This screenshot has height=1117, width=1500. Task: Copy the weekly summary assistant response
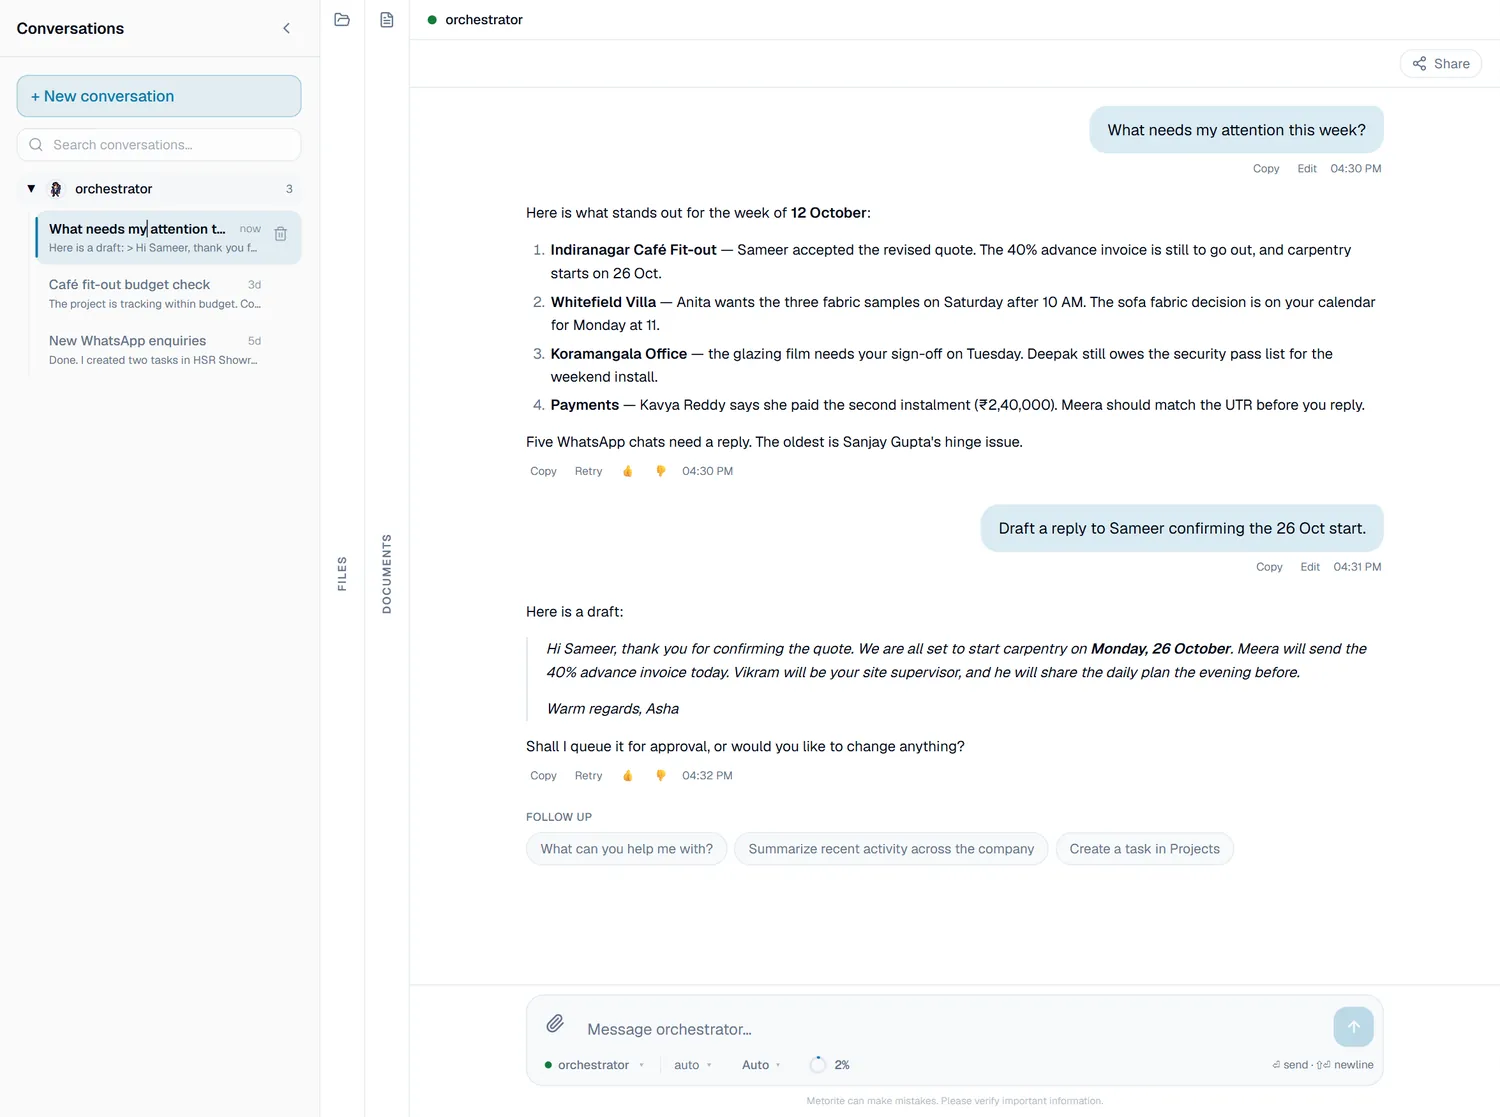point(543,471)
